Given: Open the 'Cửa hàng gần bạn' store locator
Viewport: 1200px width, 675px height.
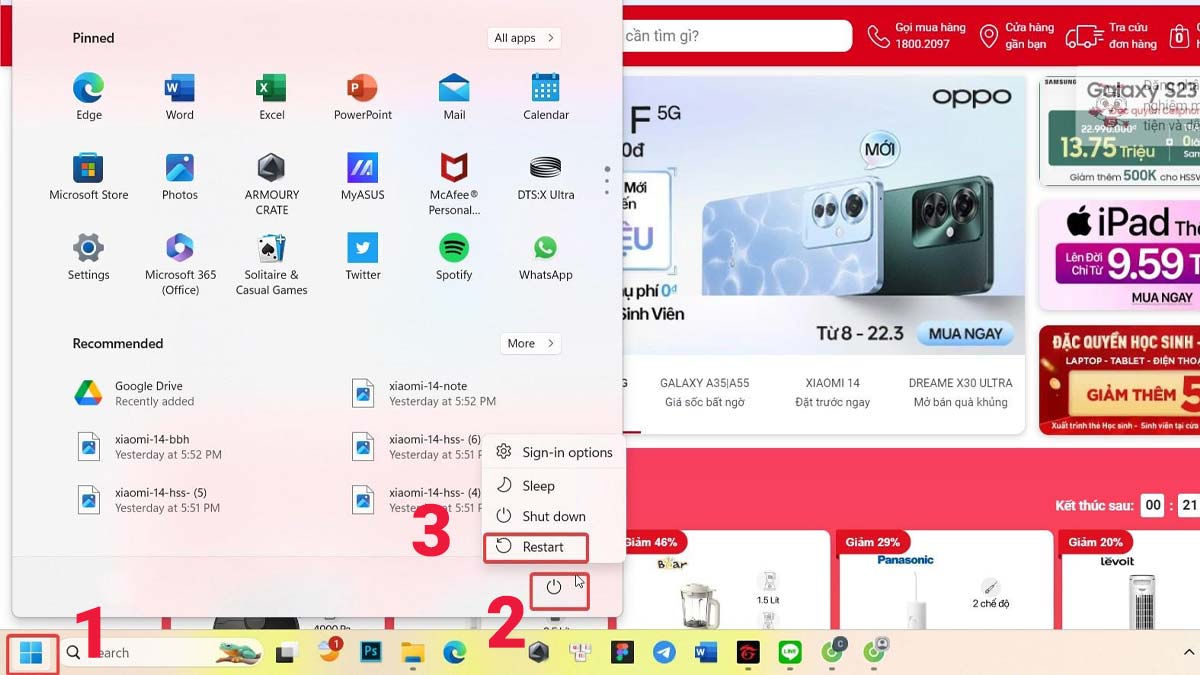Looking at the screenshot, I should pyautogui.click(x=1017, y=36).
